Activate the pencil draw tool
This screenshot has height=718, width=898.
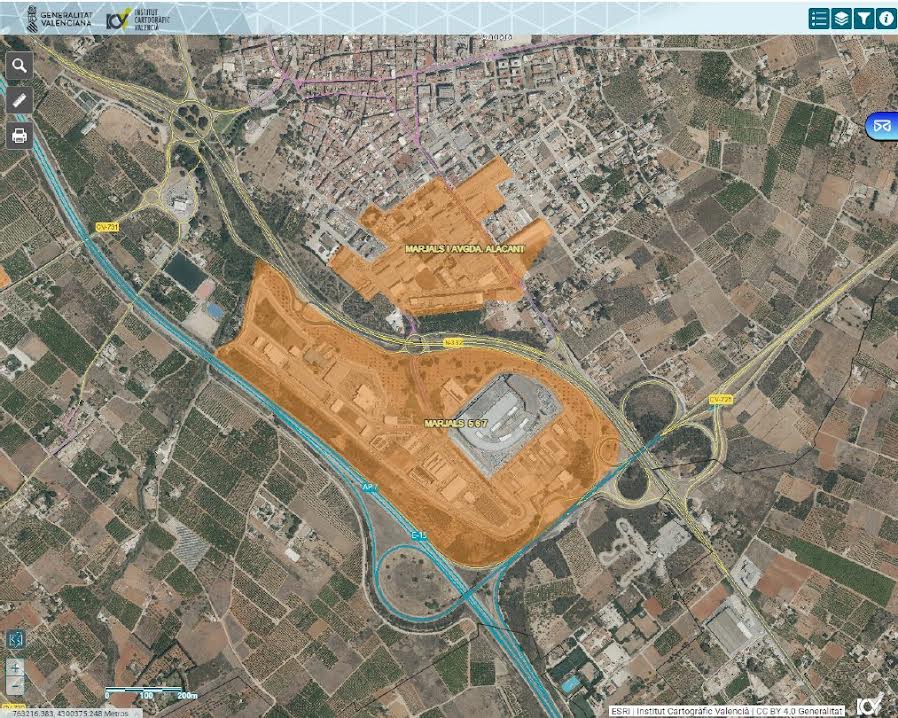pyautogui.click(x=20, y=101)
